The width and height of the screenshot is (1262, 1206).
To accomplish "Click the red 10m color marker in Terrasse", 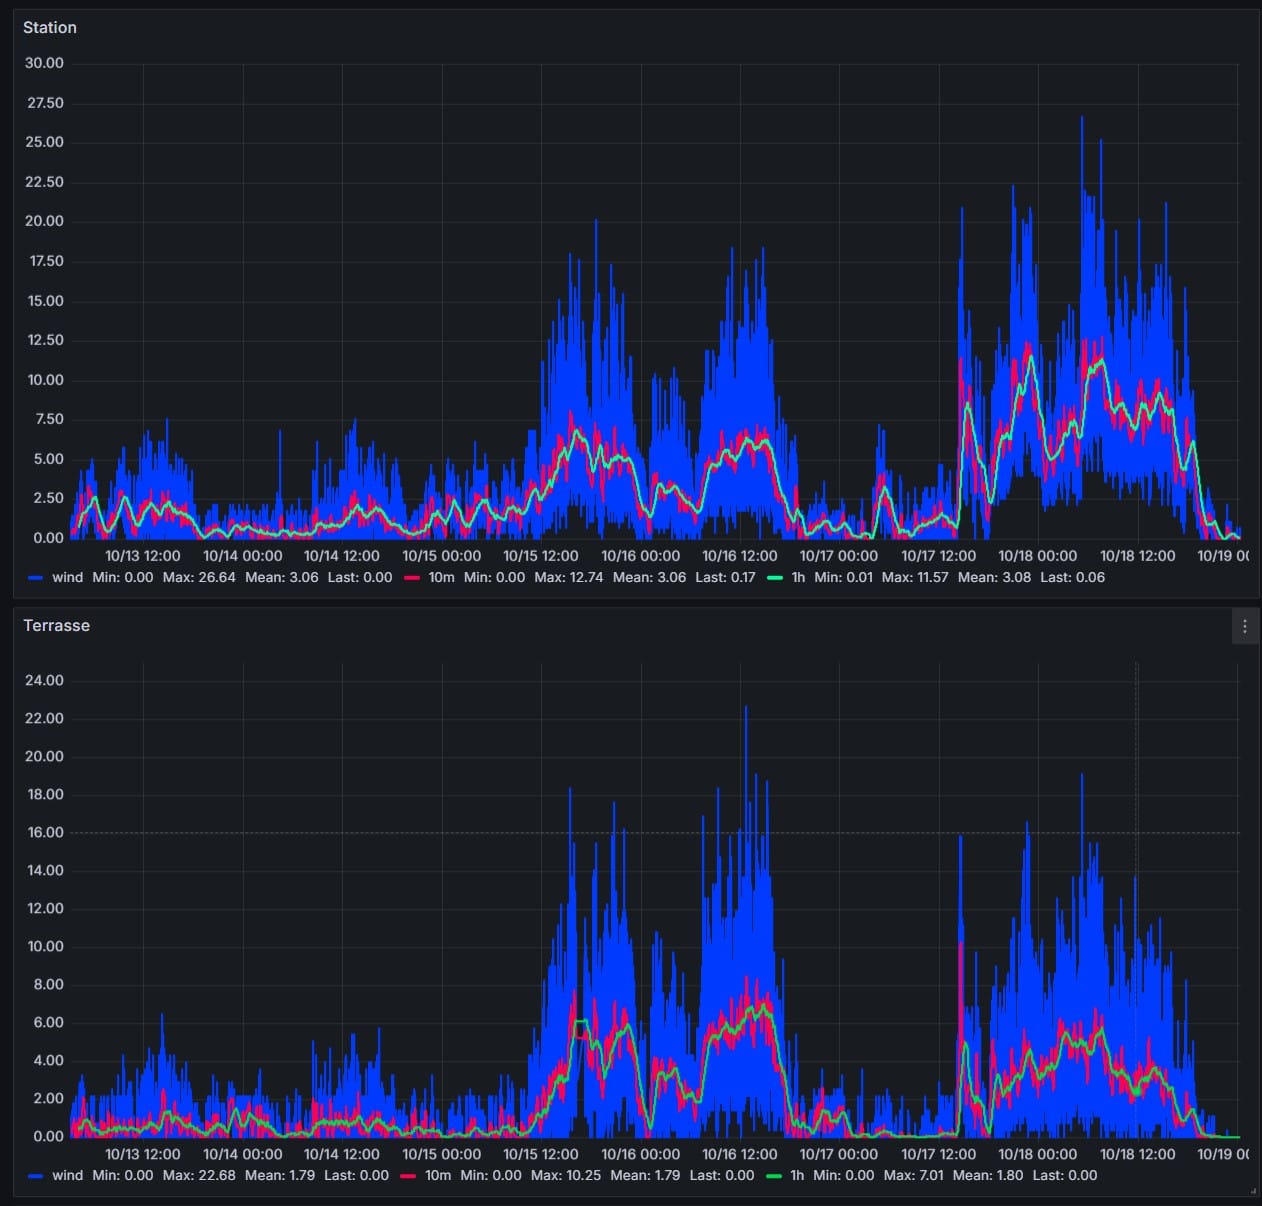I will [x=409, y=1175].
